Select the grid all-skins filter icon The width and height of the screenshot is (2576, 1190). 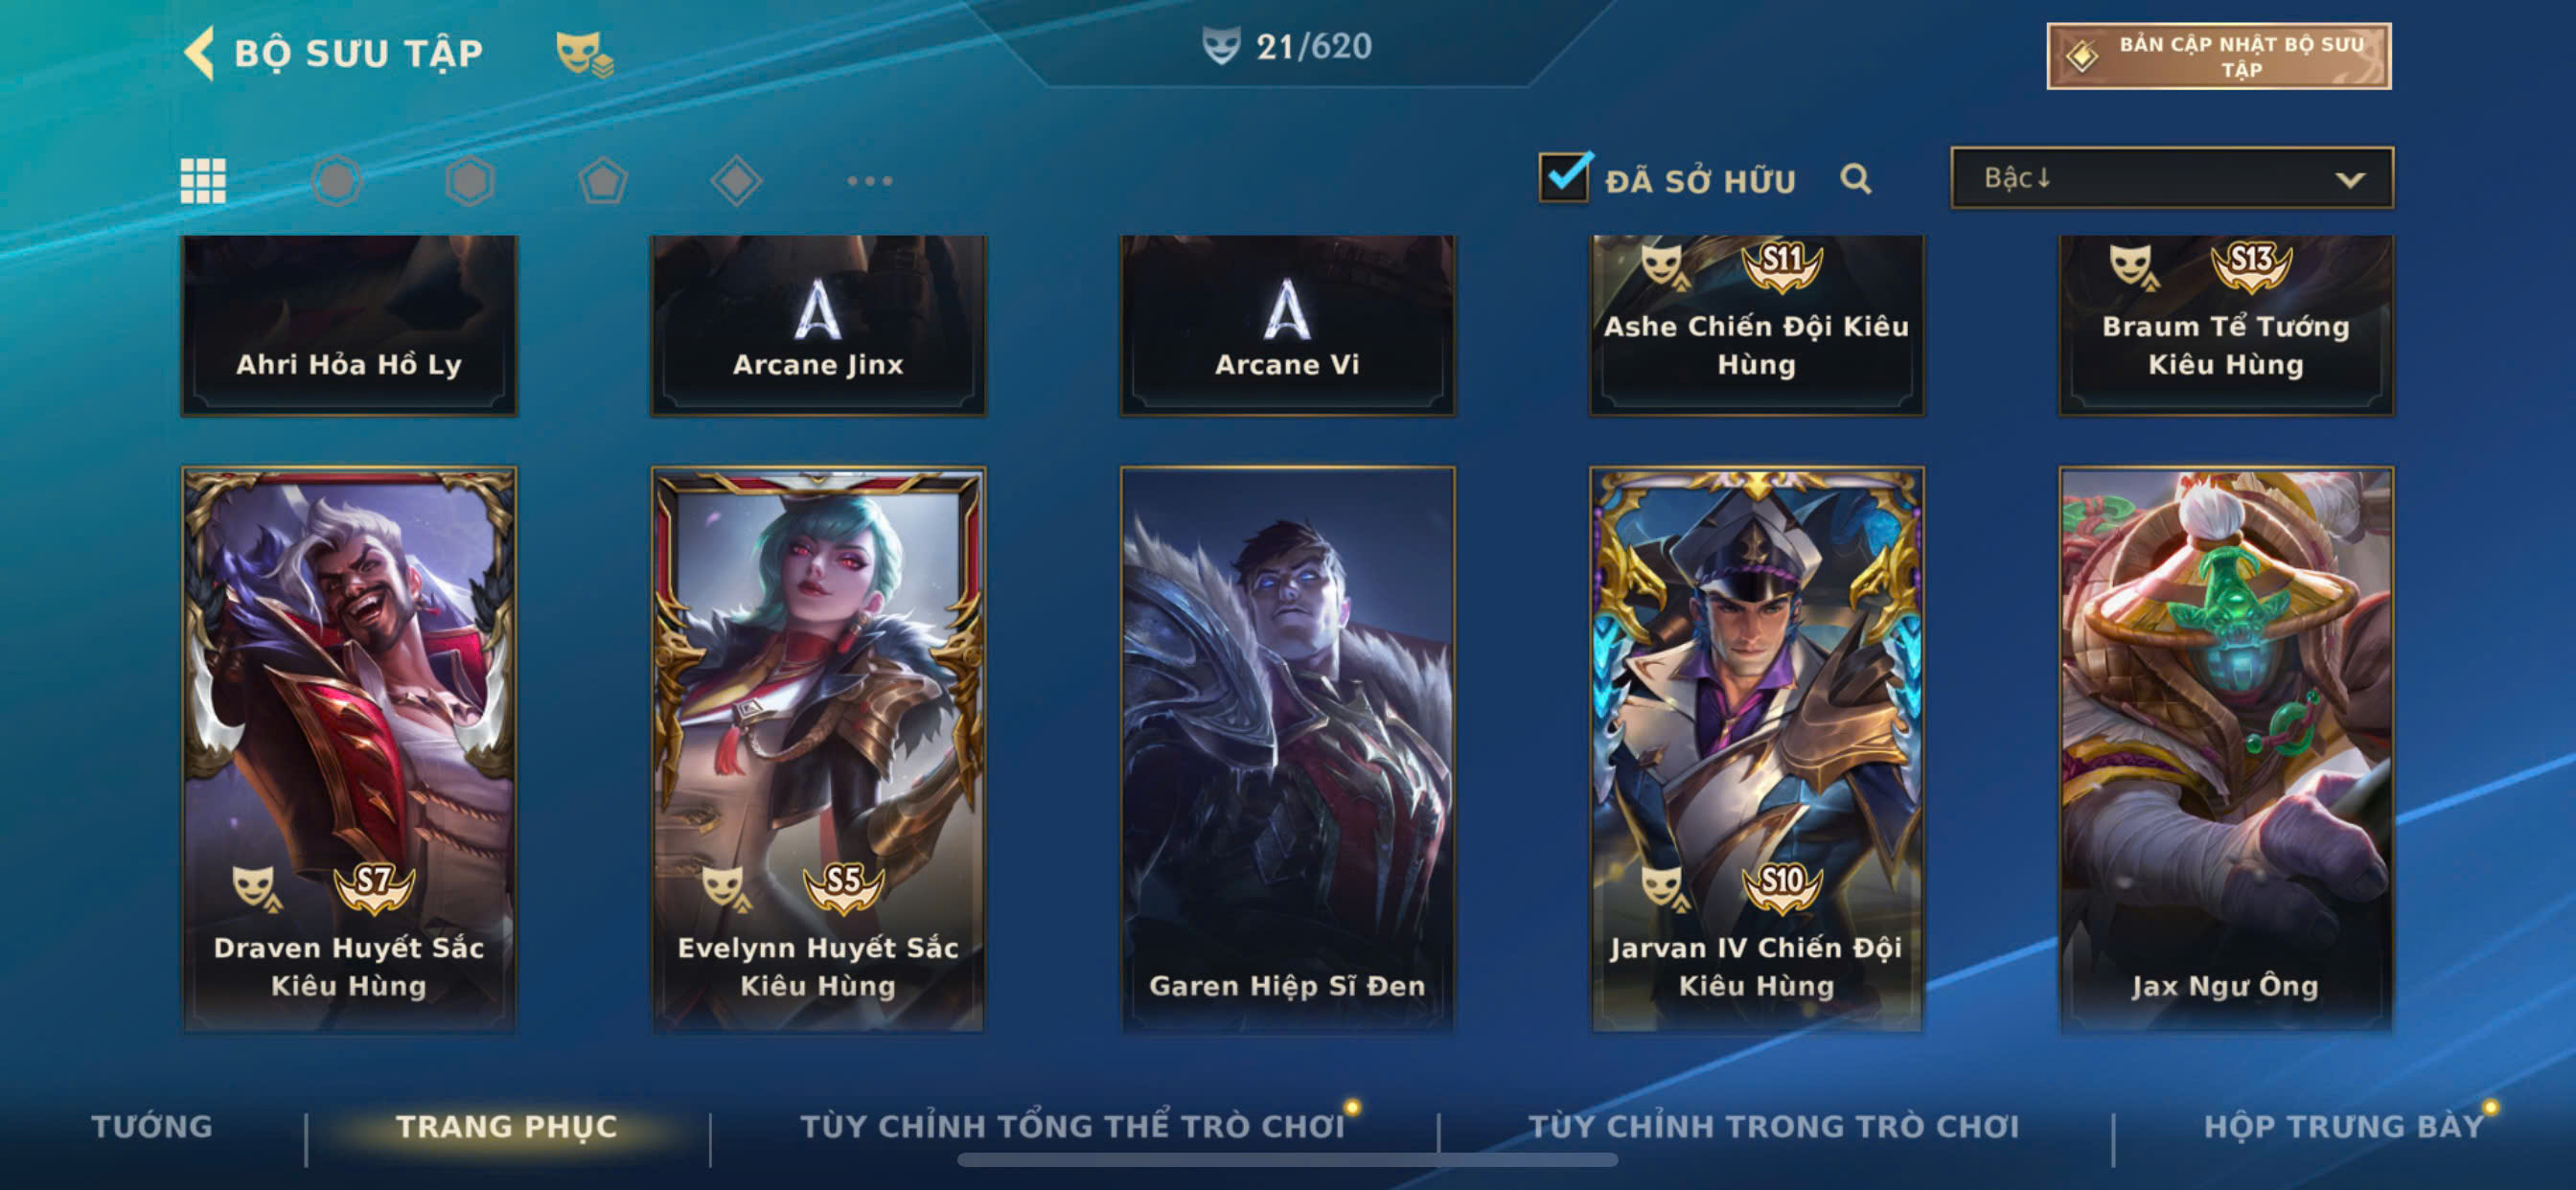tap(203, 181)
